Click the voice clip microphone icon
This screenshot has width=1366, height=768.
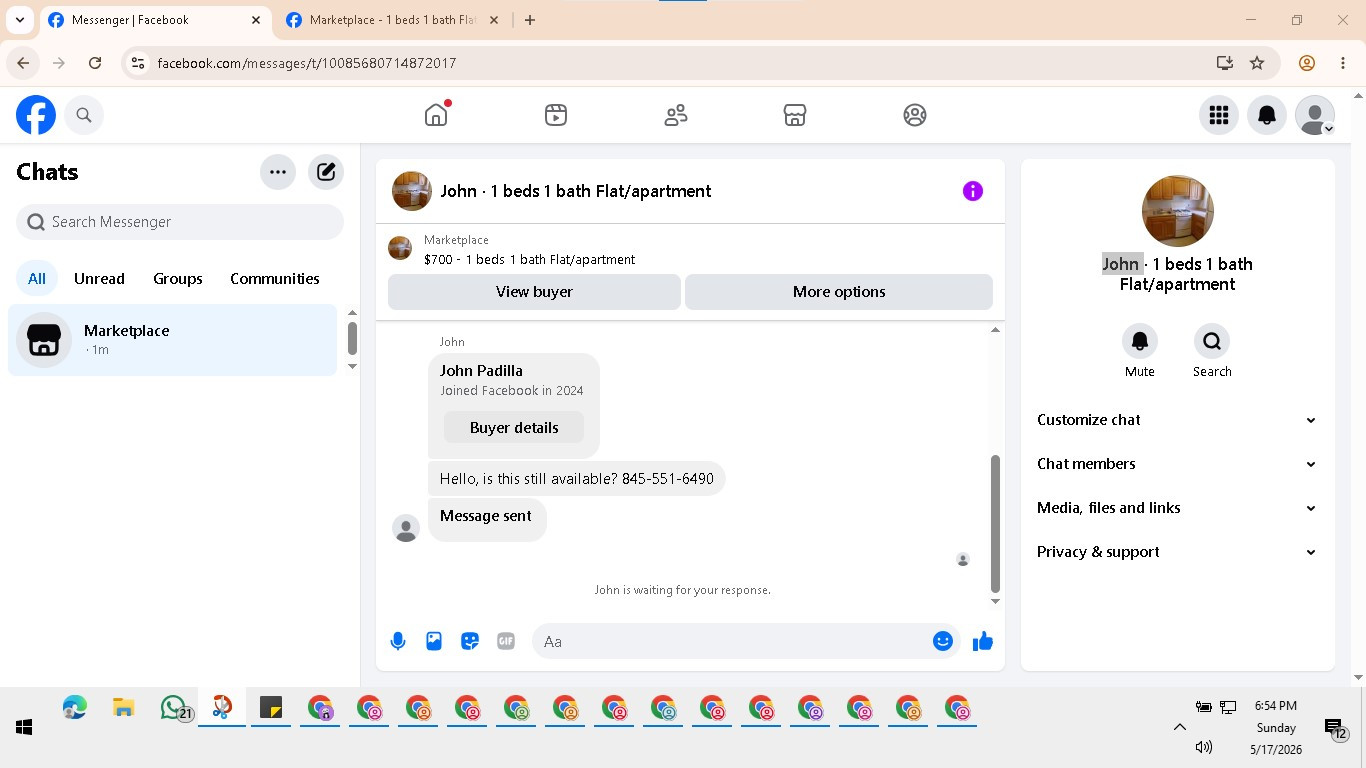[398, 641]
